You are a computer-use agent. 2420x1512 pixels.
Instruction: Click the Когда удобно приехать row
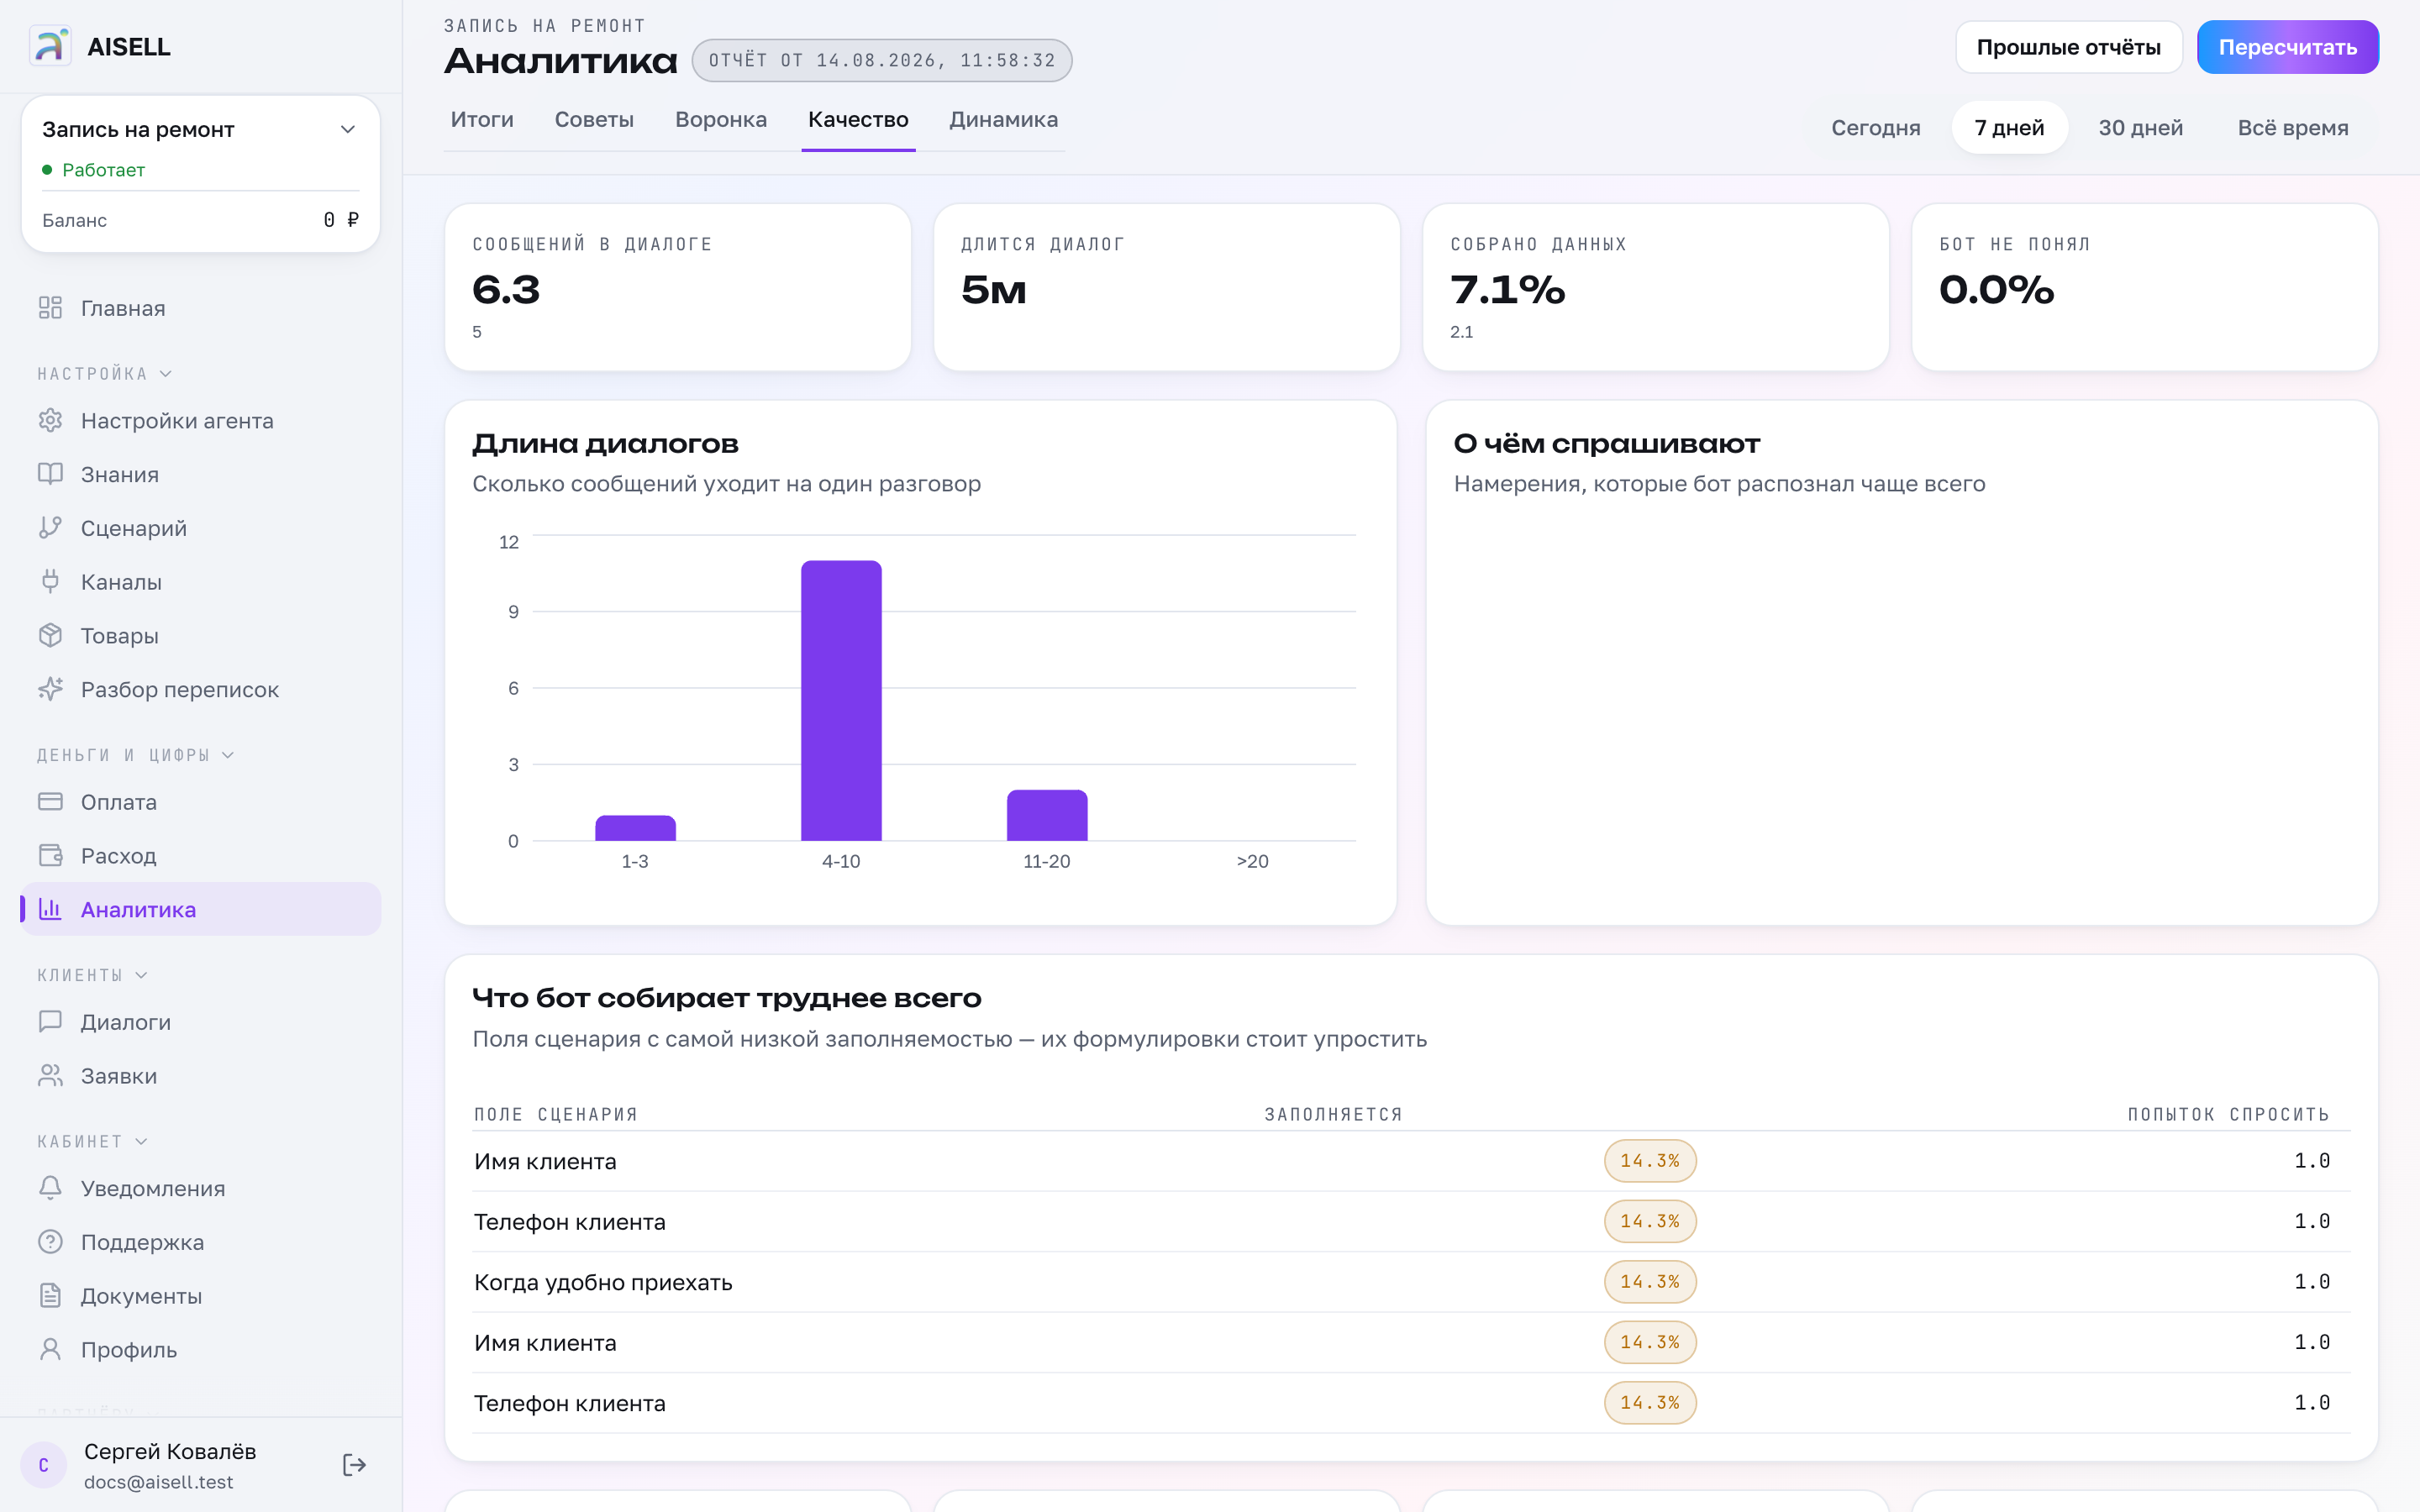pos(1411,1282)
